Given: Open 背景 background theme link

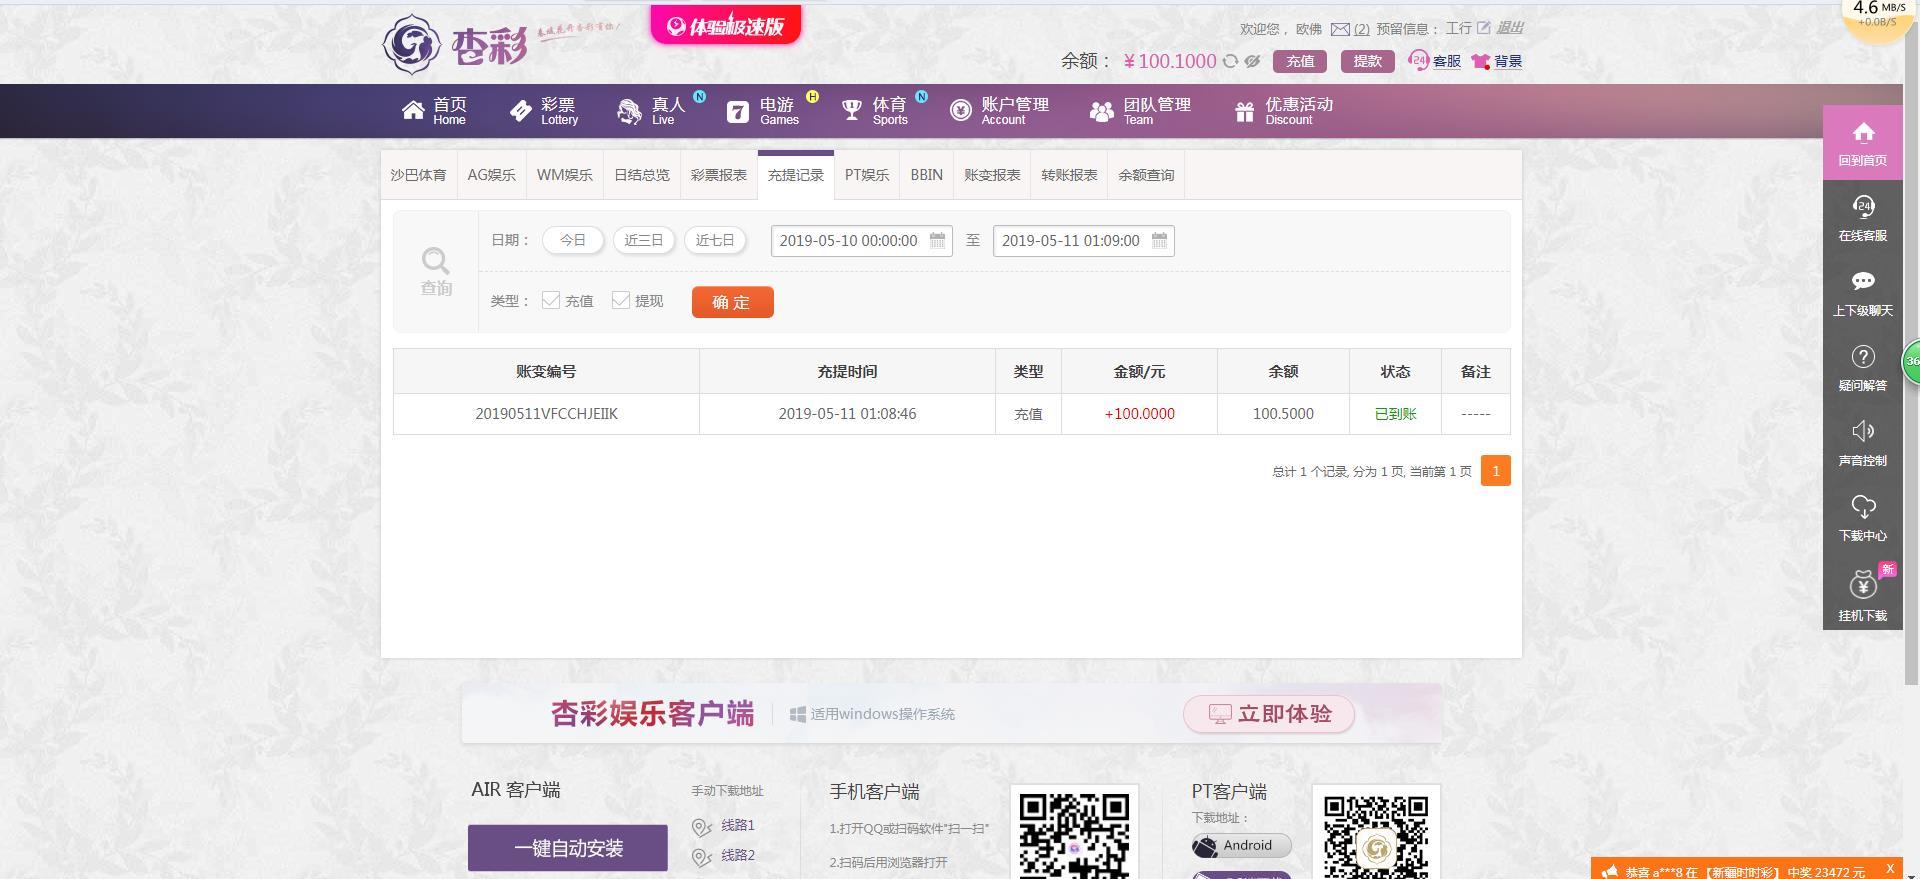Looking at the screenshot, I should 1497,61.
